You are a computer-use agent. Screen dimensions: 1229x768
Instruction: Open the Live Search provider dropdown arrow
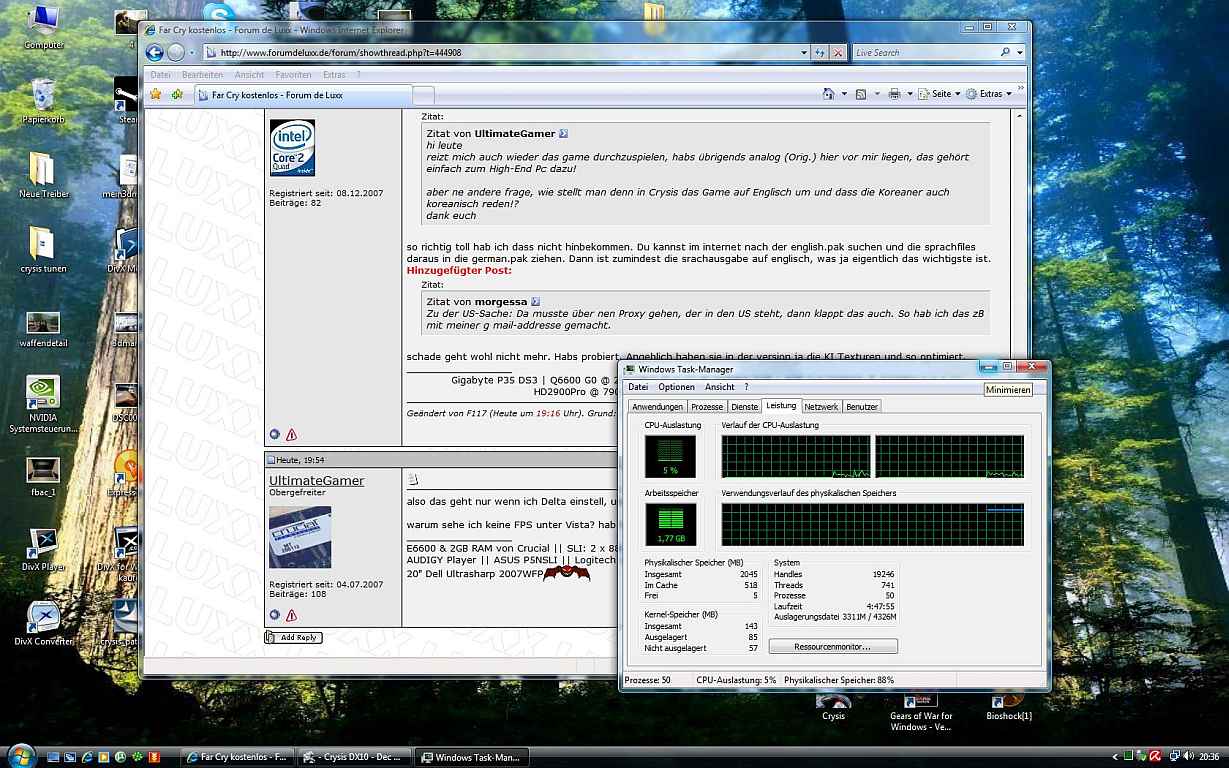pyautogui.click(x=1020, y=53)
